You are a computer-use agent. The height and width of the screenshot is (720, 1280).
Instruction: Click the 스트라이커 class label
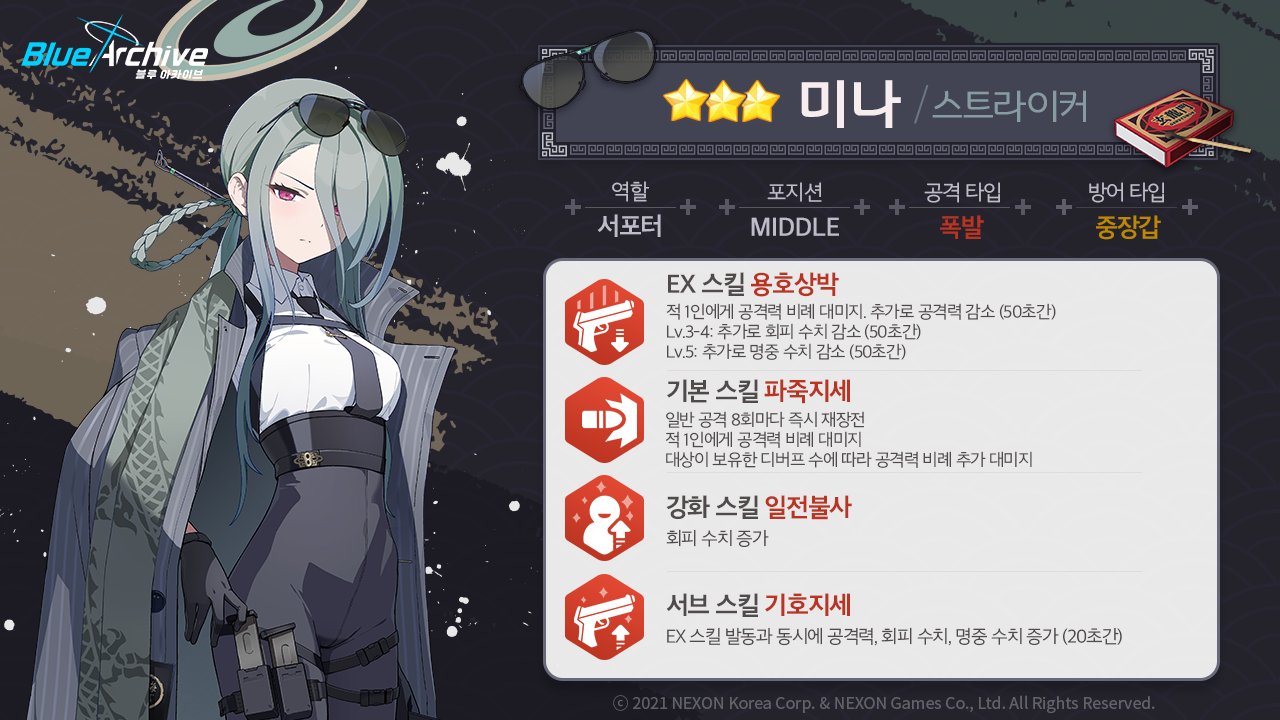1010,104
